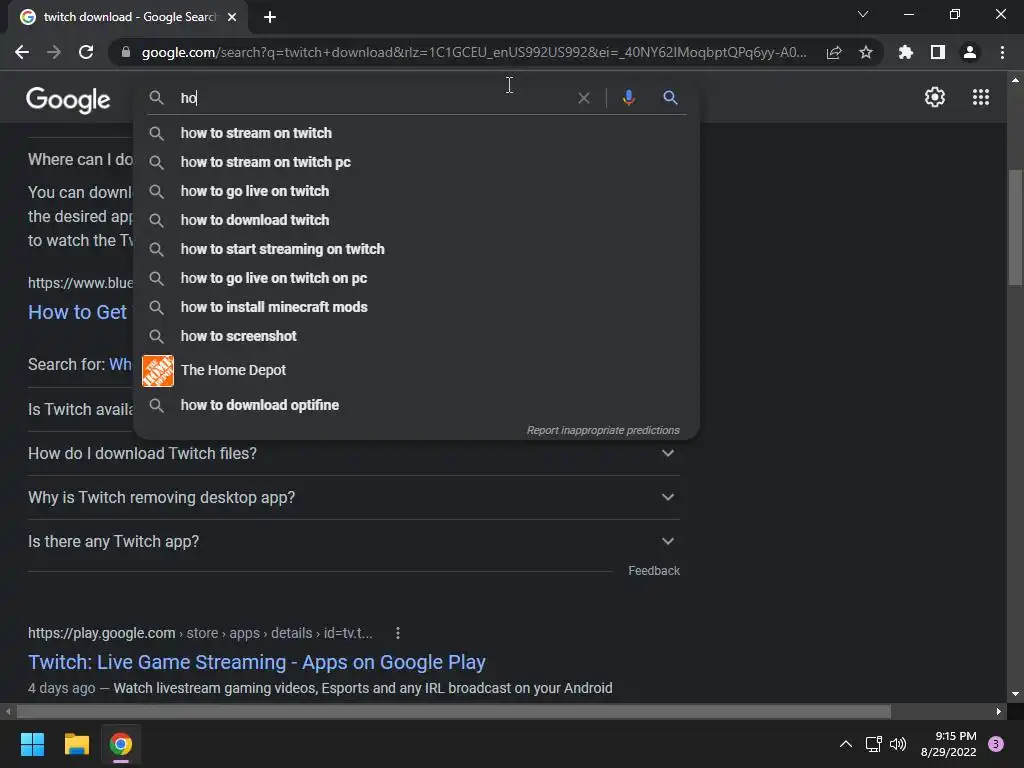Toggle the side panel icon
Screen dimensions: 1024x768
[938, 52]
